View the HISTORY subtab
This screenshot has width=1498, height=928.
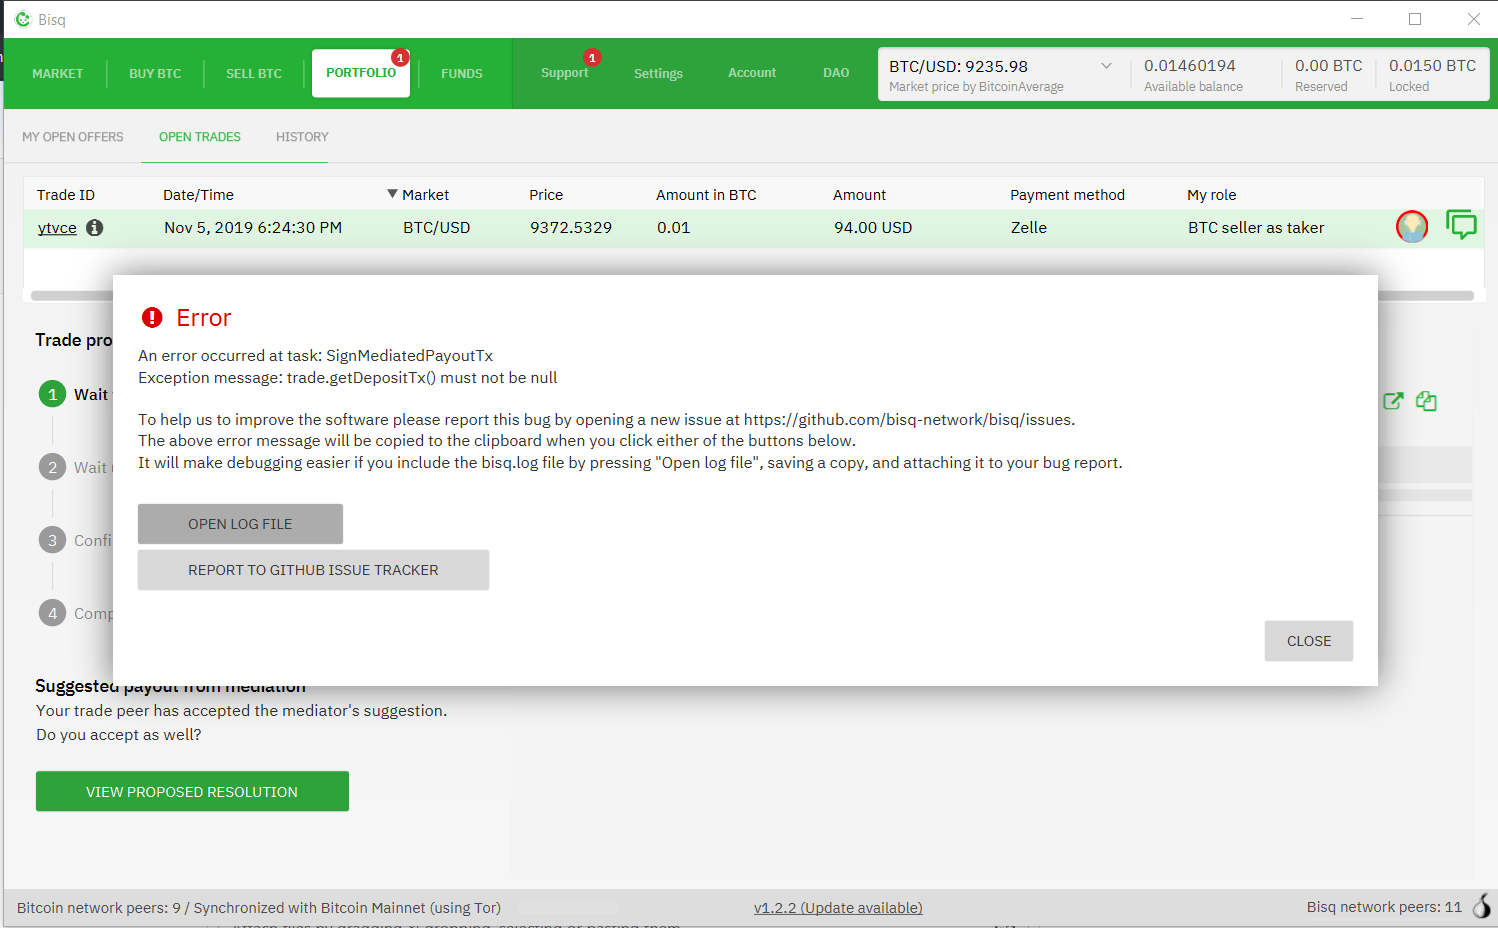(302, 137)
